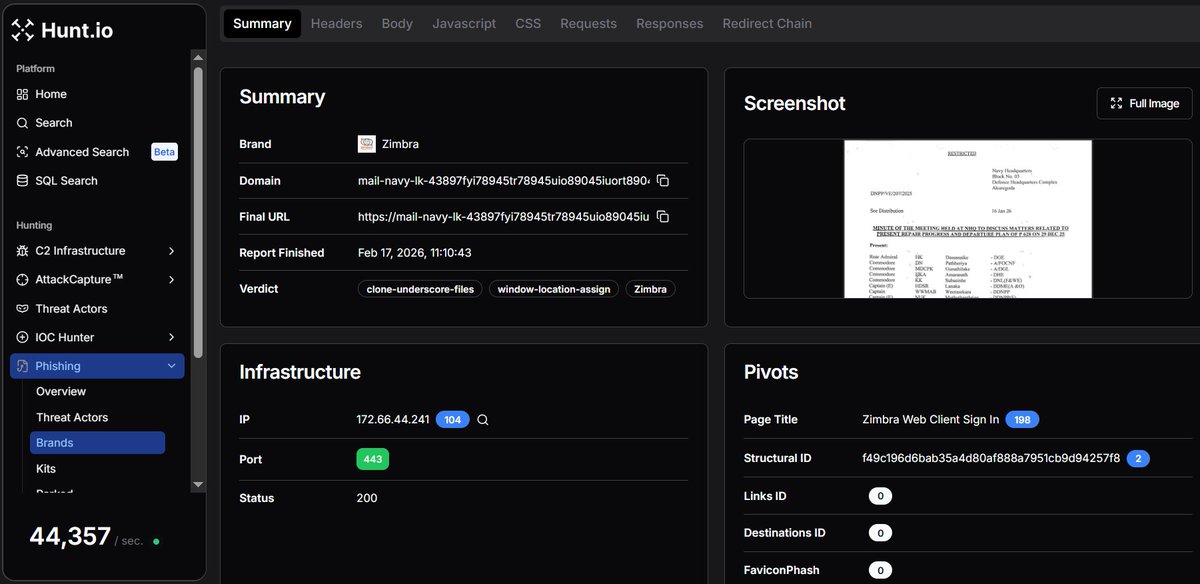
Task: Open the Redirect Chain tab
Action: point(767,23)
